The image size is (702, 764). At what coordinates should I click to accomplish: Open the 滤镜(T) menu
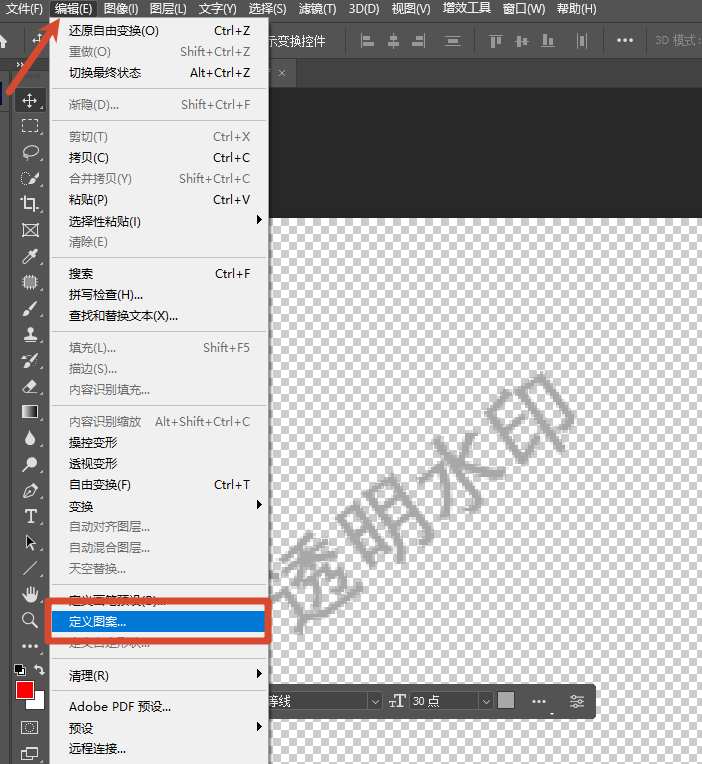(x=317, y=9)
